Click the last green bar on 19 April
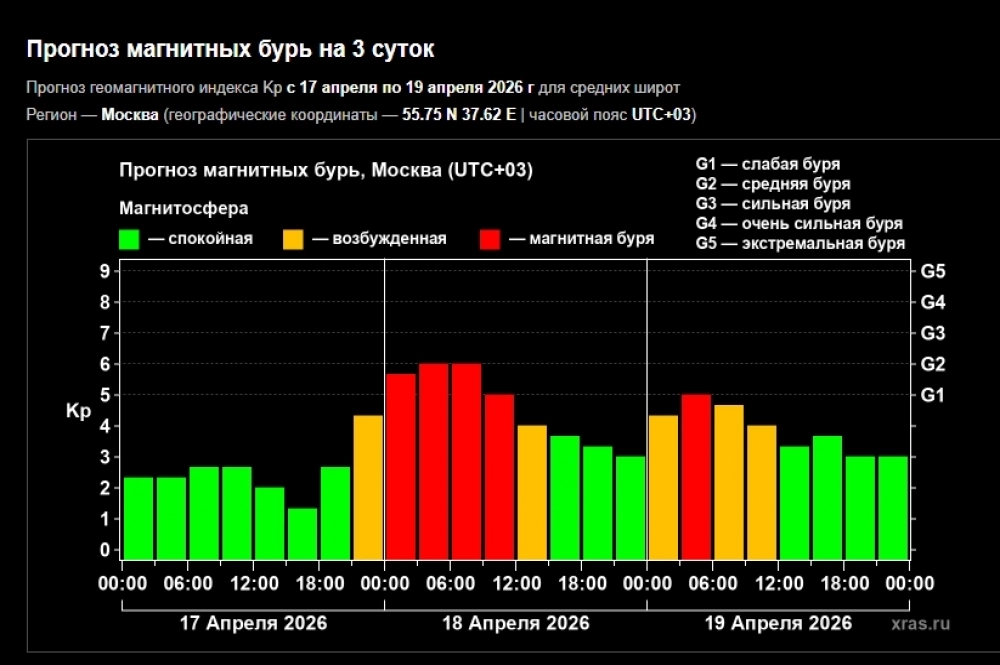Viewport: 1000px width, 665px height. [893, 506]
